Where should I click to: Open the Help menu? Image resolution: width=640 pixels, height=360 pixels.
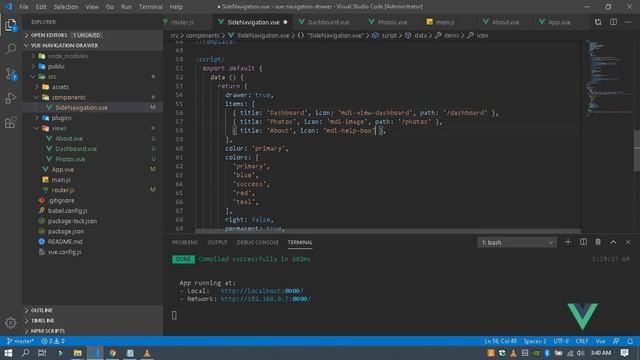click(x=176, y=7)
